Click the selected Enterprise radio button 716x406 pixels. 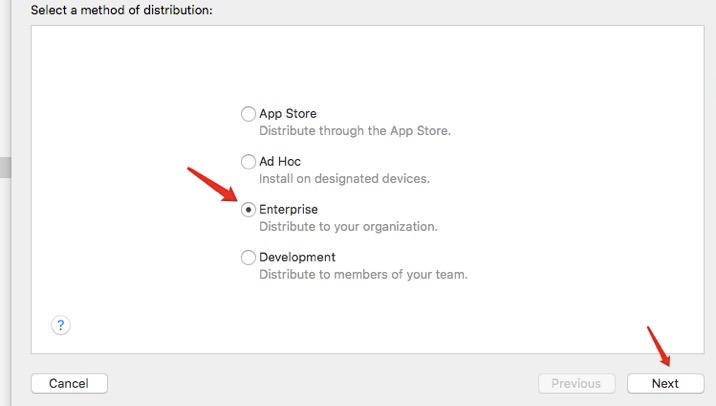(248, 209)
